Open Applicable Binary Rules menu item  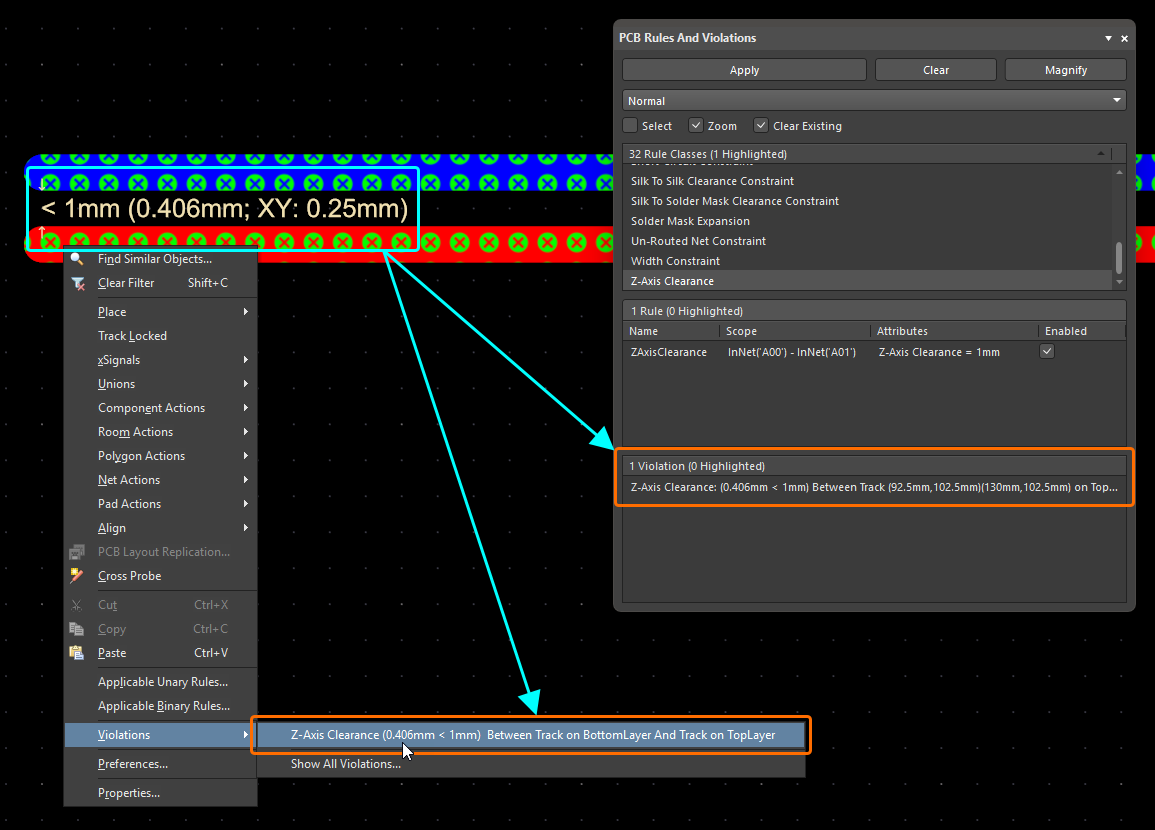(164, 706)
